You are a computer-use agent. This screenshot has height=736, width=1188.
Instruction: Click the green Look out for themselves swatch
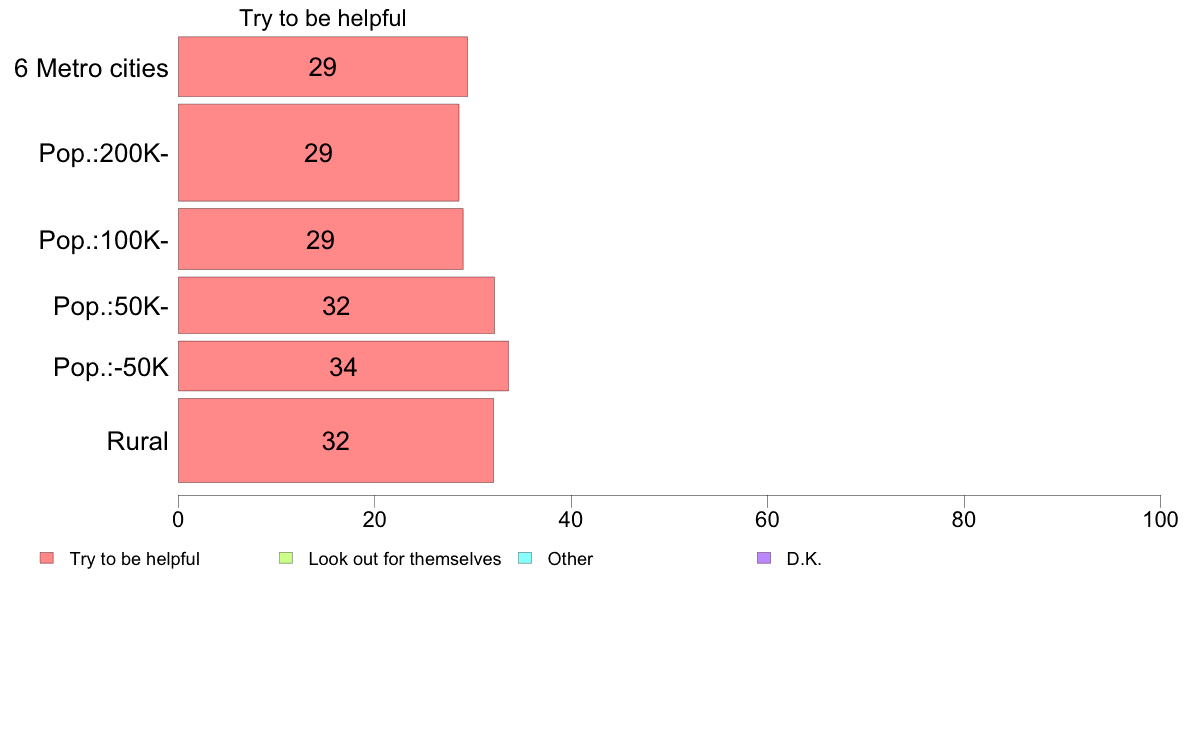click(x=286, y=558)
